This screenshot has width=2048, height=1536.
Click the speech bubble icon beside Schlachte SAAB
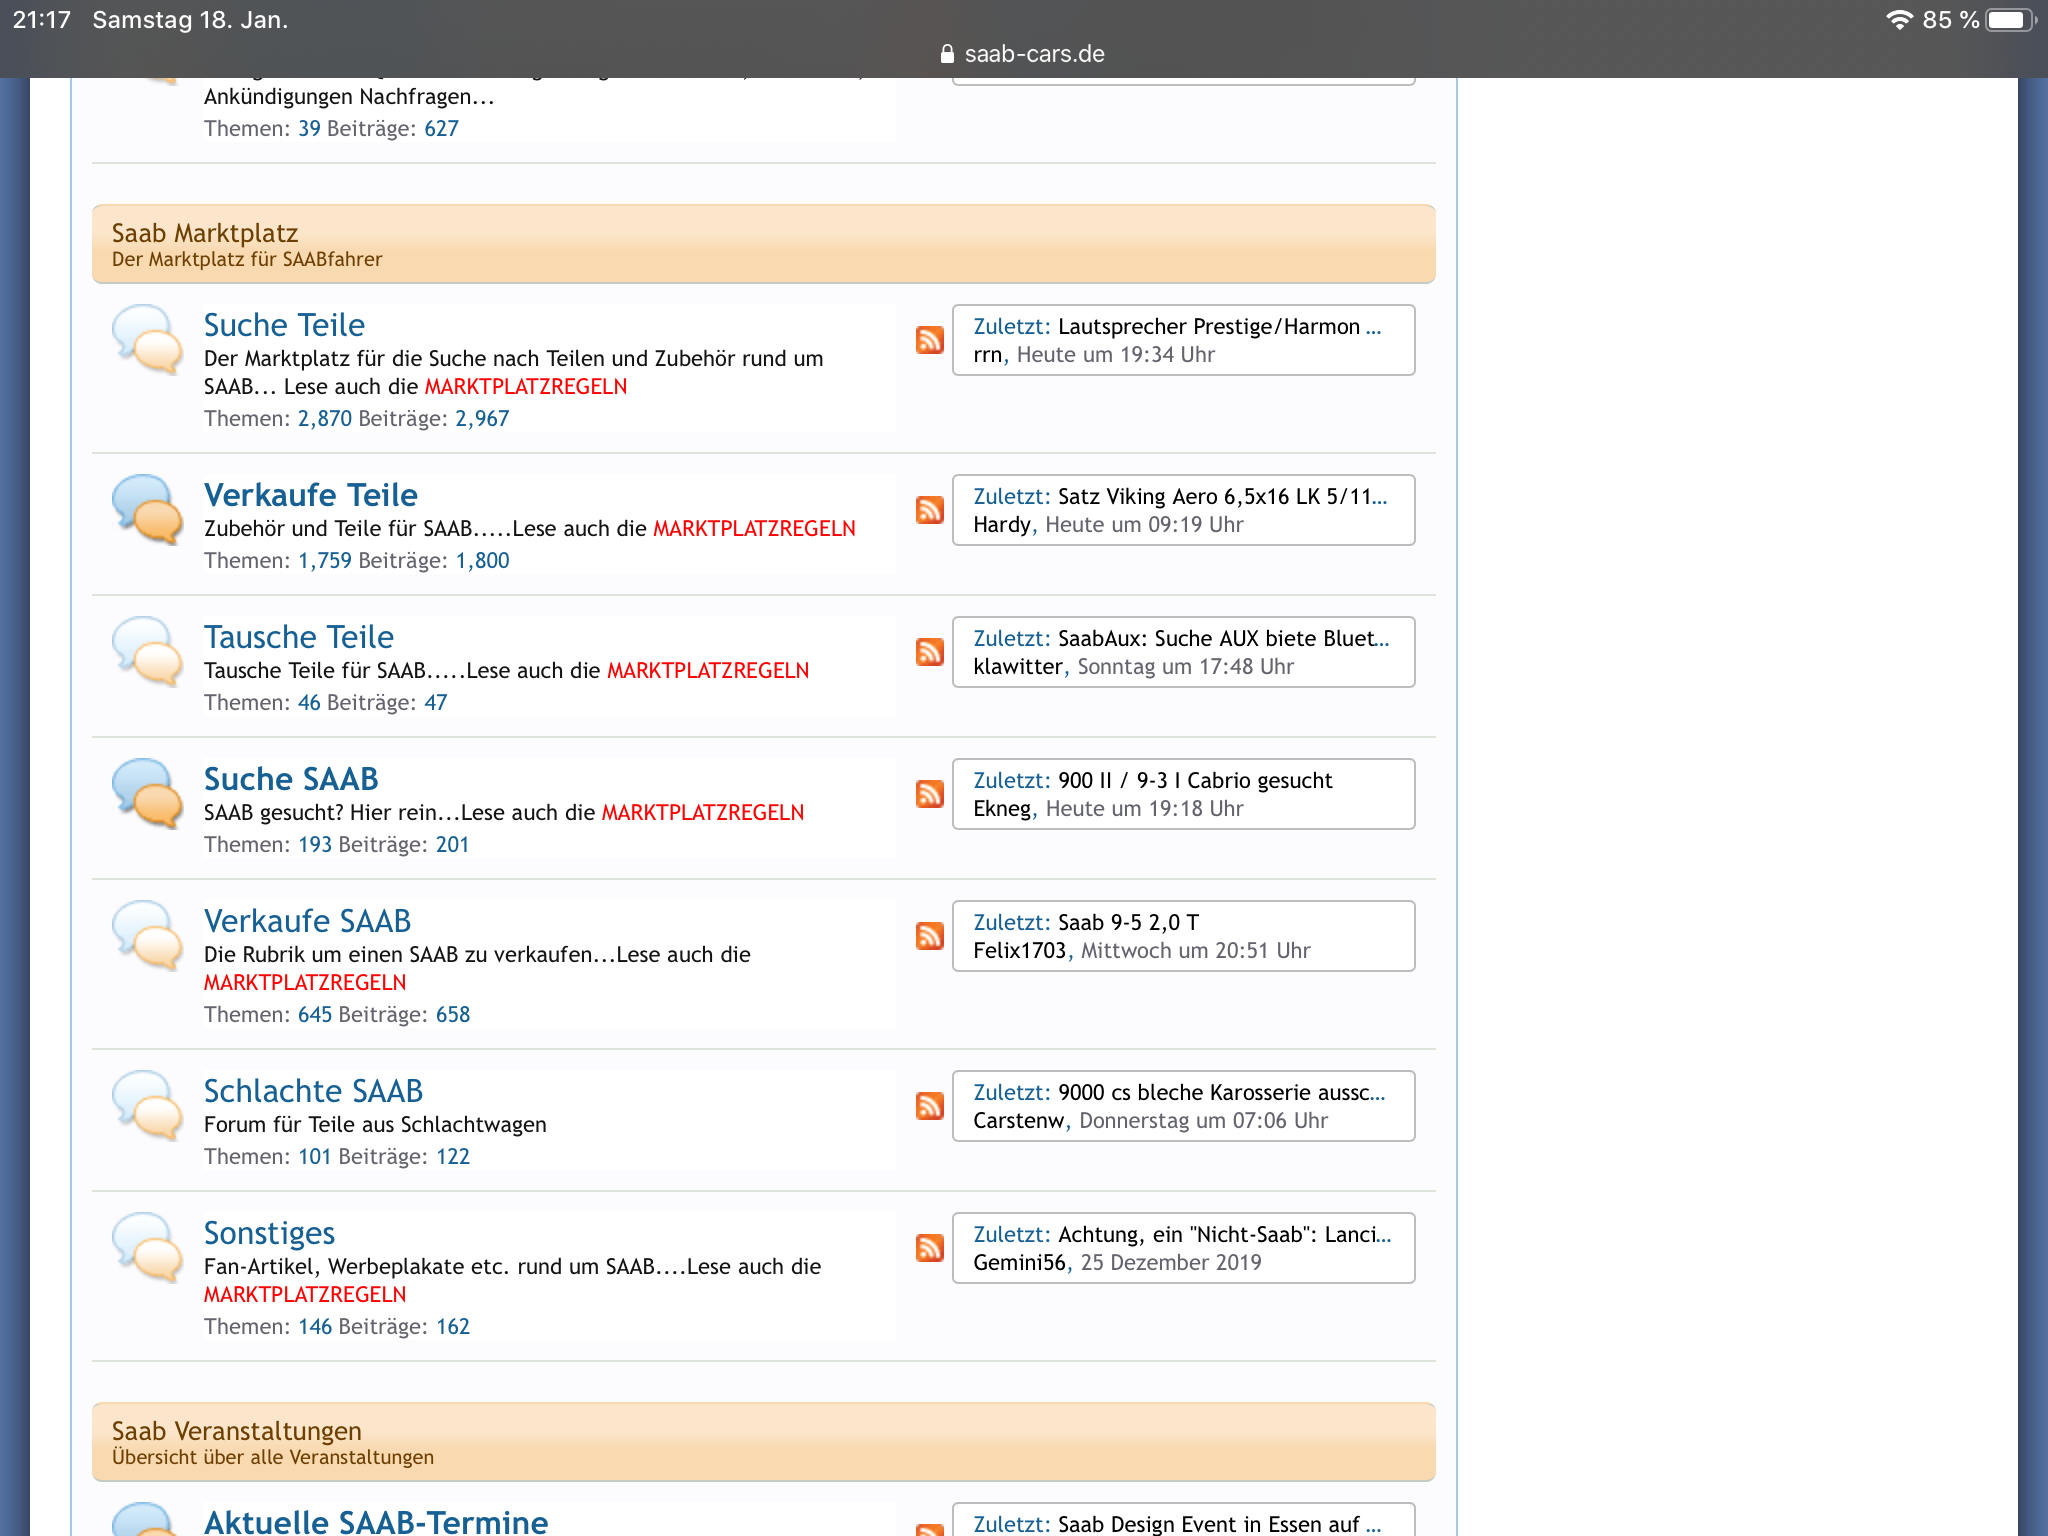[147, 1105]
